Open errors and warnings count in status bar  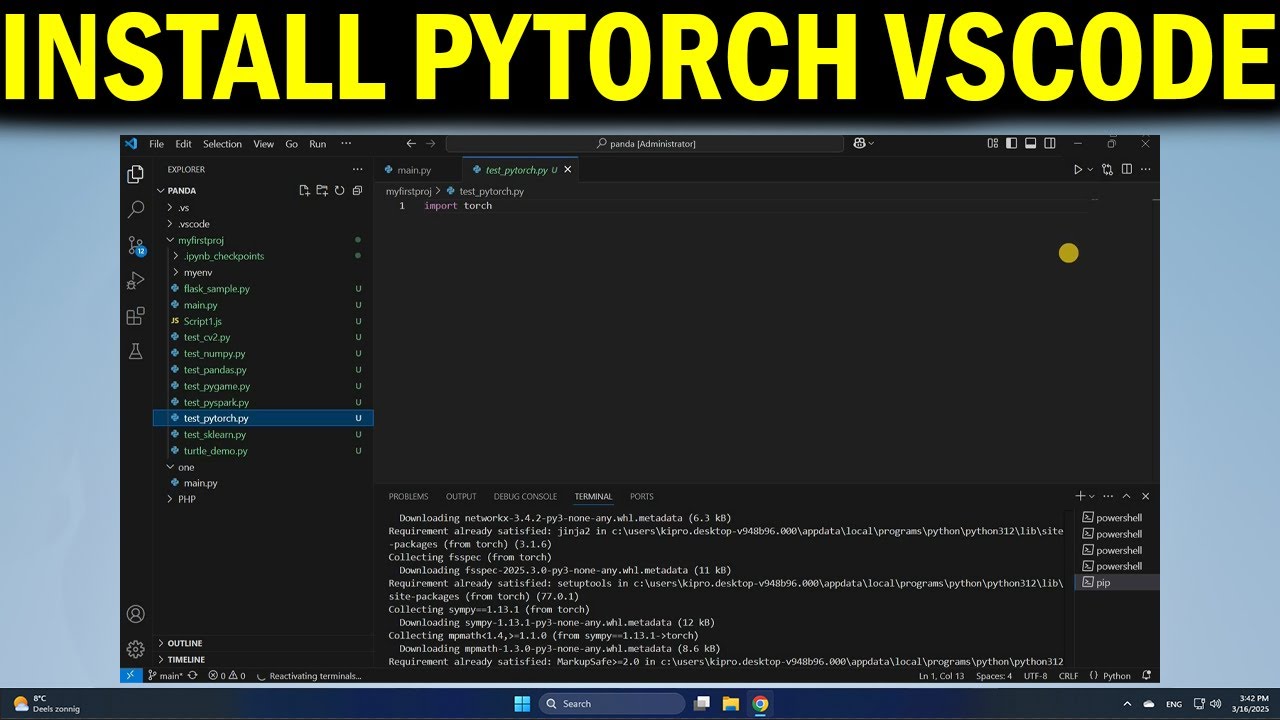(227, 676)
